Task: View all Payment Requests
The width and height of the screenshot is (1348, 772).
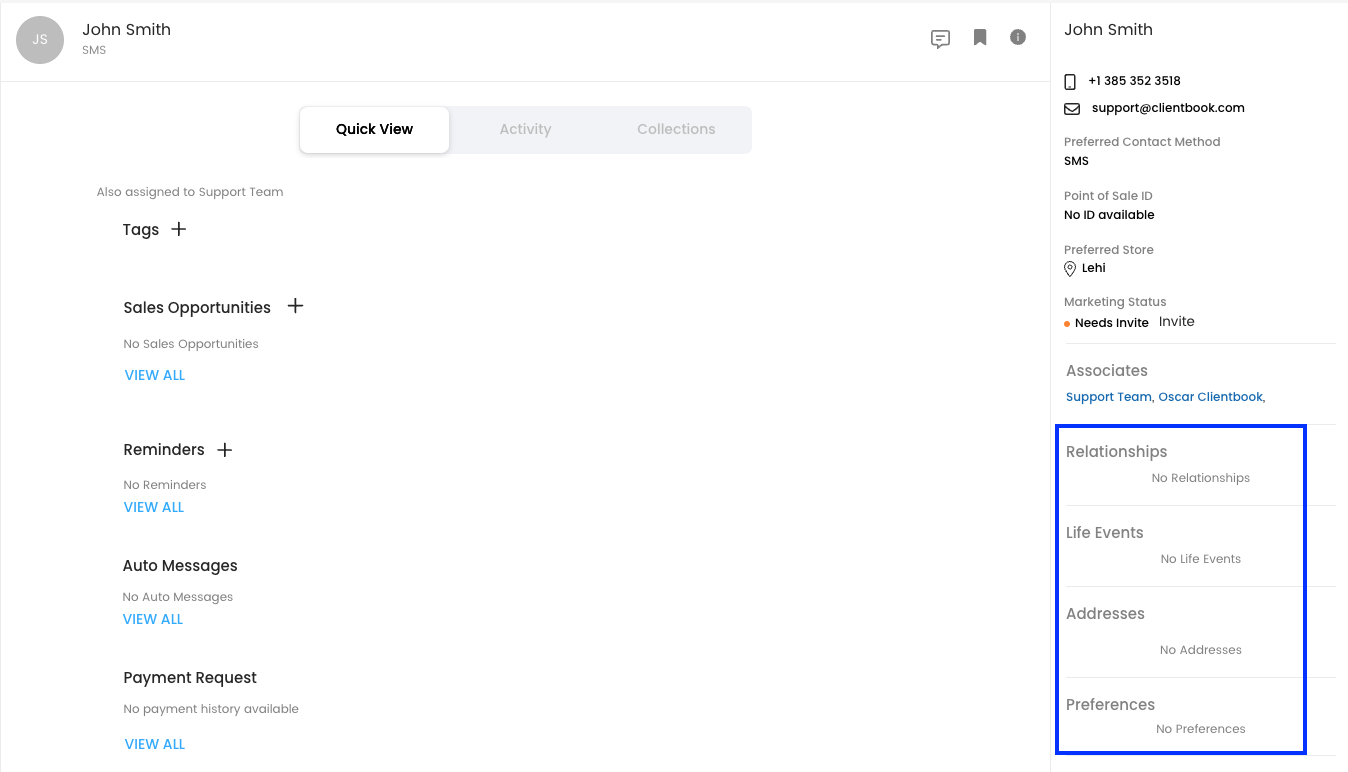Action: 155,744
